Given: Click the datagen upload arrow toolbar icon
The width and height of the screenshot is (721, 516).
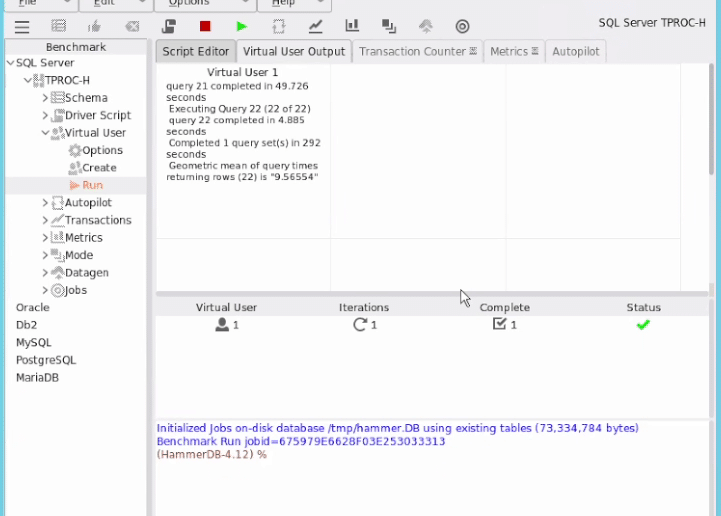Looking at the screenshot, I should pyautogui.click(x=426, y=26).
